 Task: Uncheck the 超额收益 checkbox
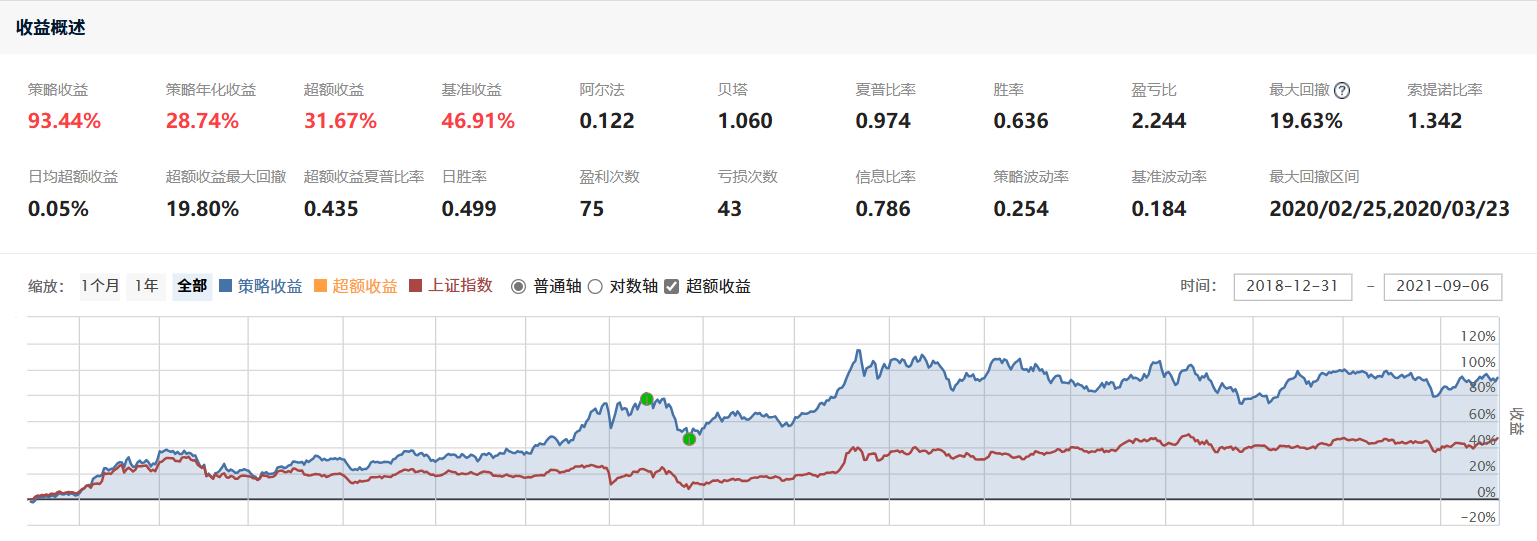672,287
